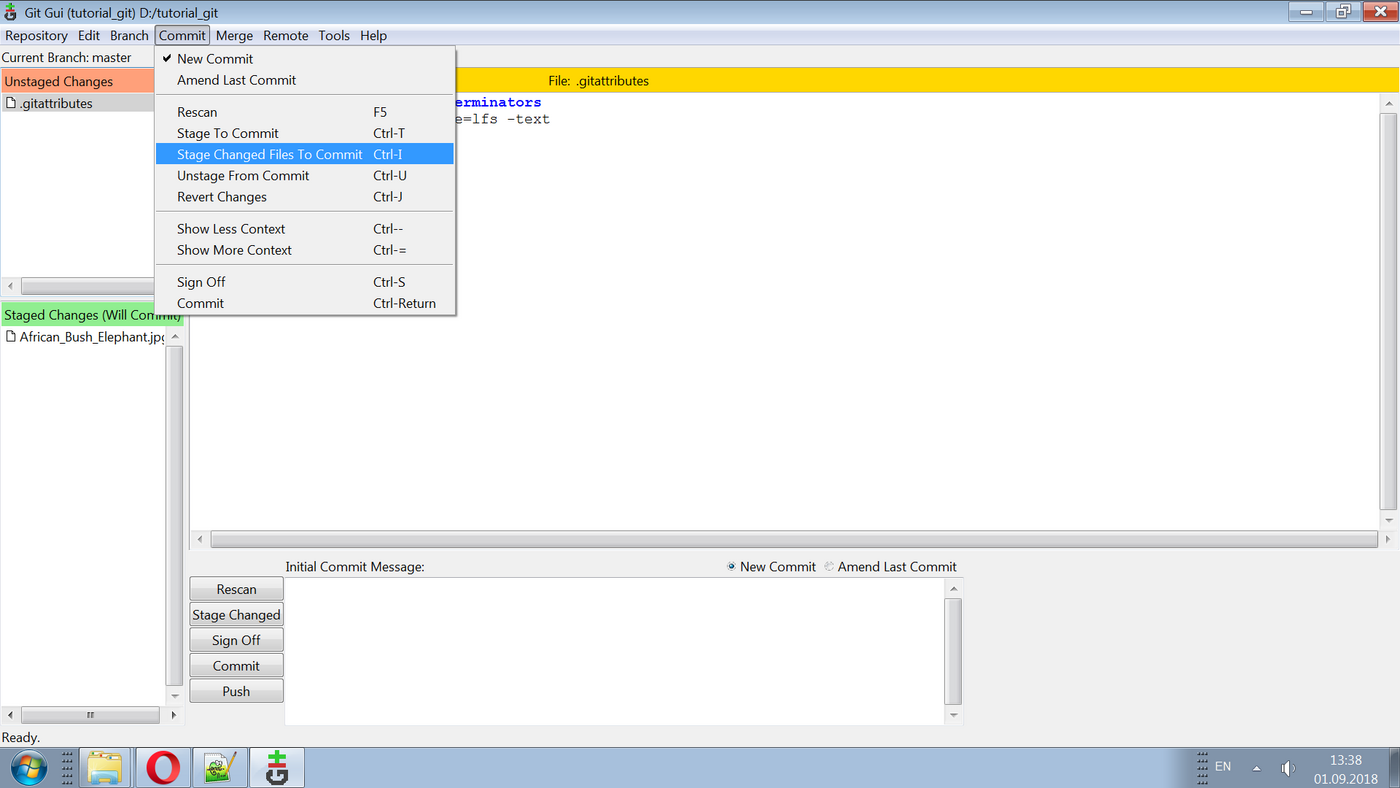1400x788 pixels.
Task: Click the African_Bush_Elephant.jpg file icon in Staged Changes
Action: (11, 337)
